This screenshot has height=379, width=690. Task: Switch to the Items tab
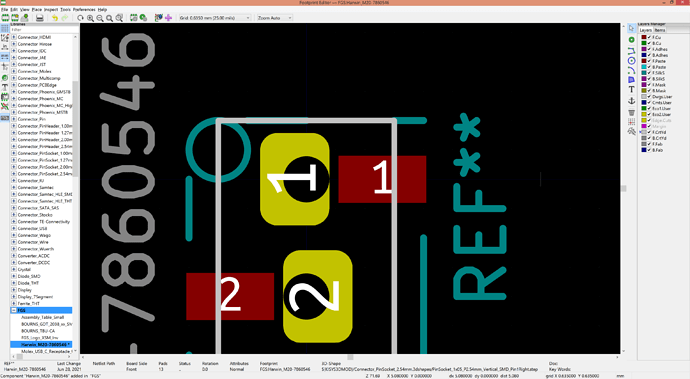coord(660,30)
